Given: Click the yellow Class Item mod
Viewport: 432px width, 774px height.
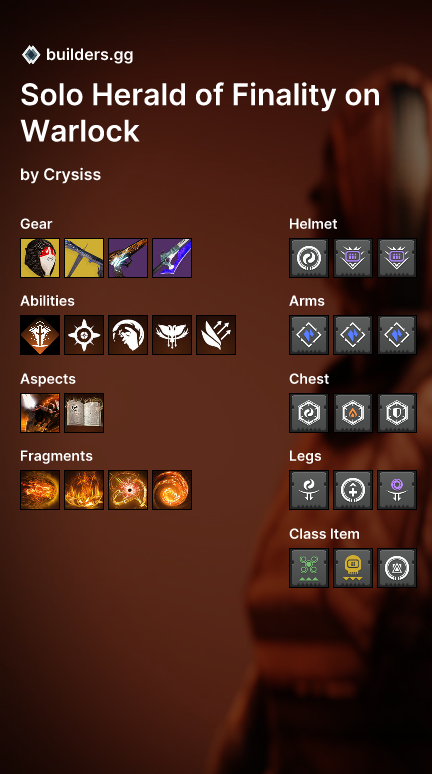Looking at the screenshot, I should [353, 568].
